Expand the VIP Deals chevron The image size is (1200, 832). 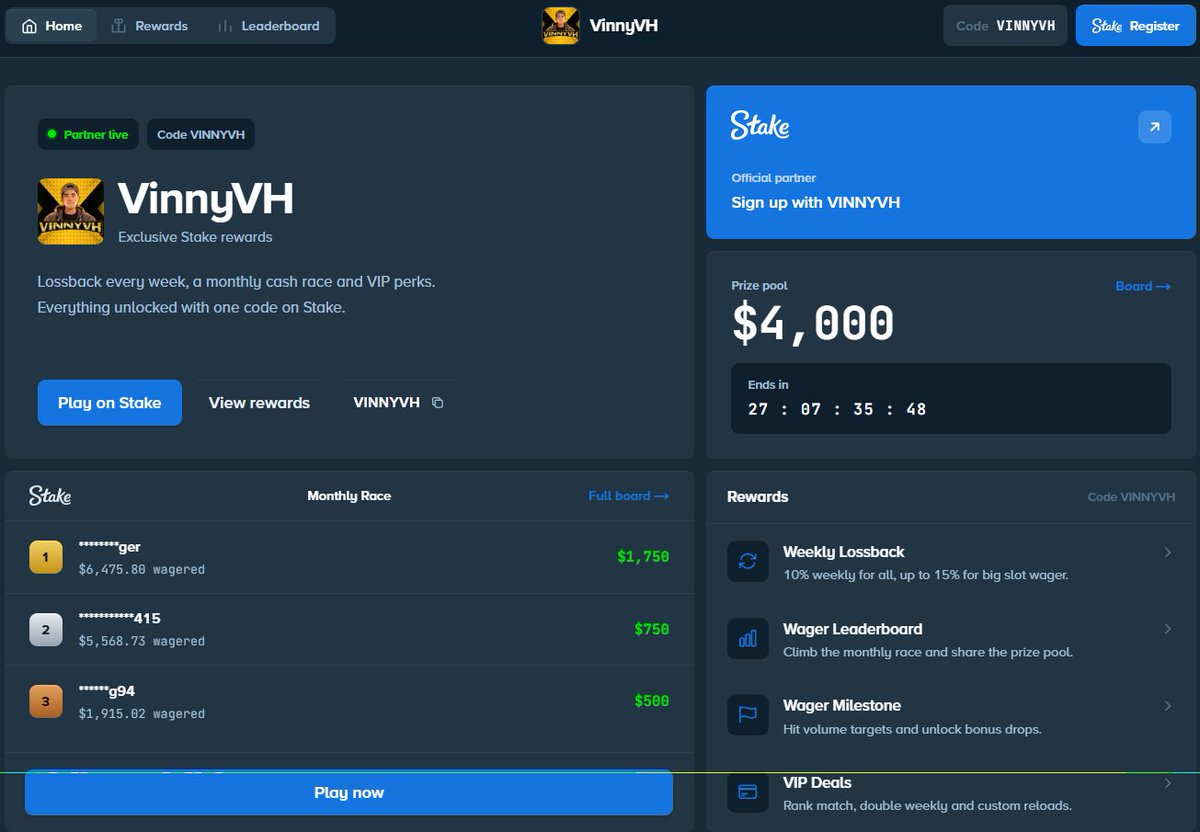point(1168,783)
